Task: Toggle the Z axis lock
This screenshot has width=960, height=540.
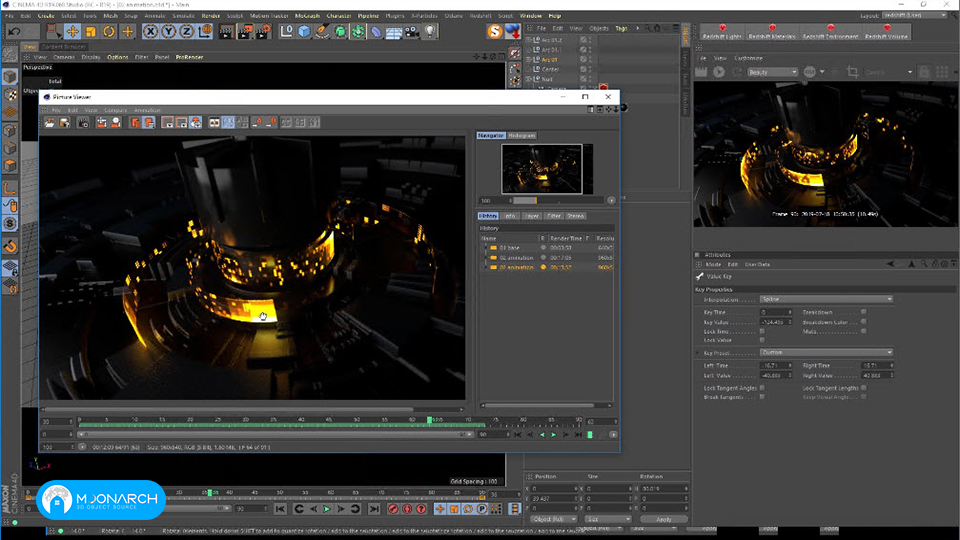Action: point(187,31)
